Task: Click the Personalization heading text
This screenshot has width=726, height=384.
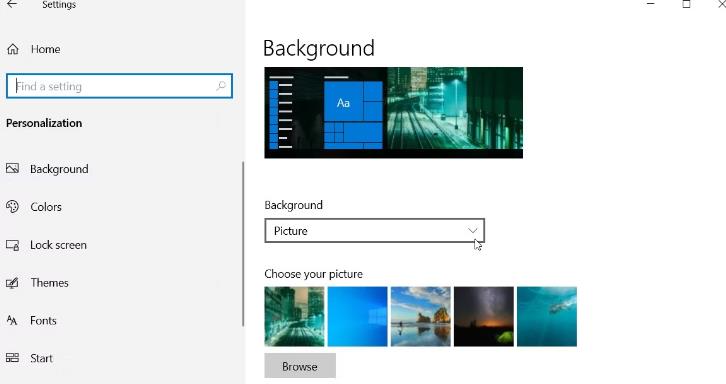Action: coord(44,123)
